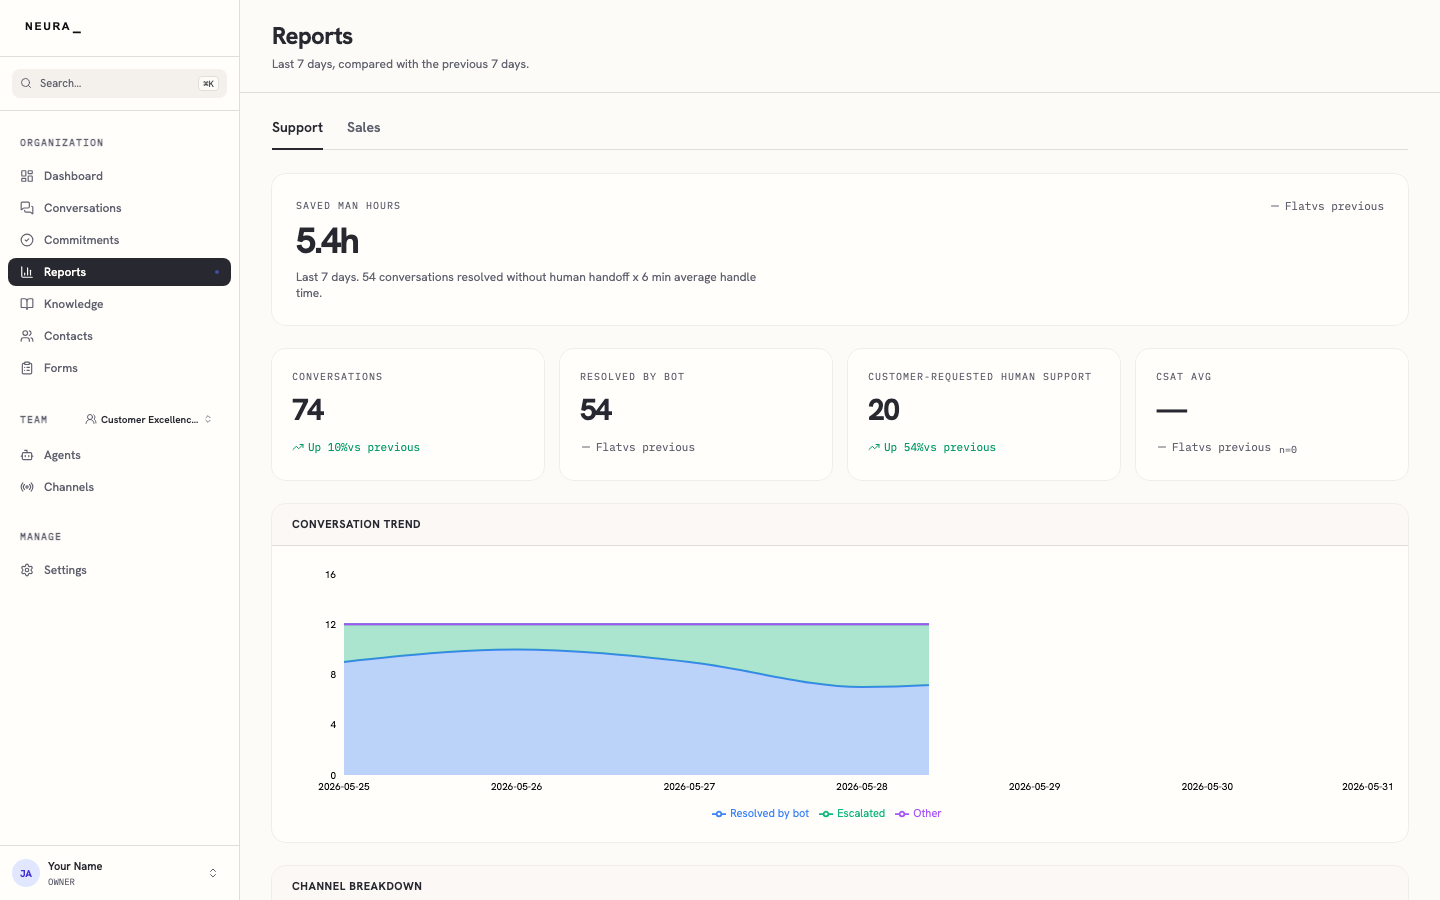Click the Conversations 74 card

point(408,414)
